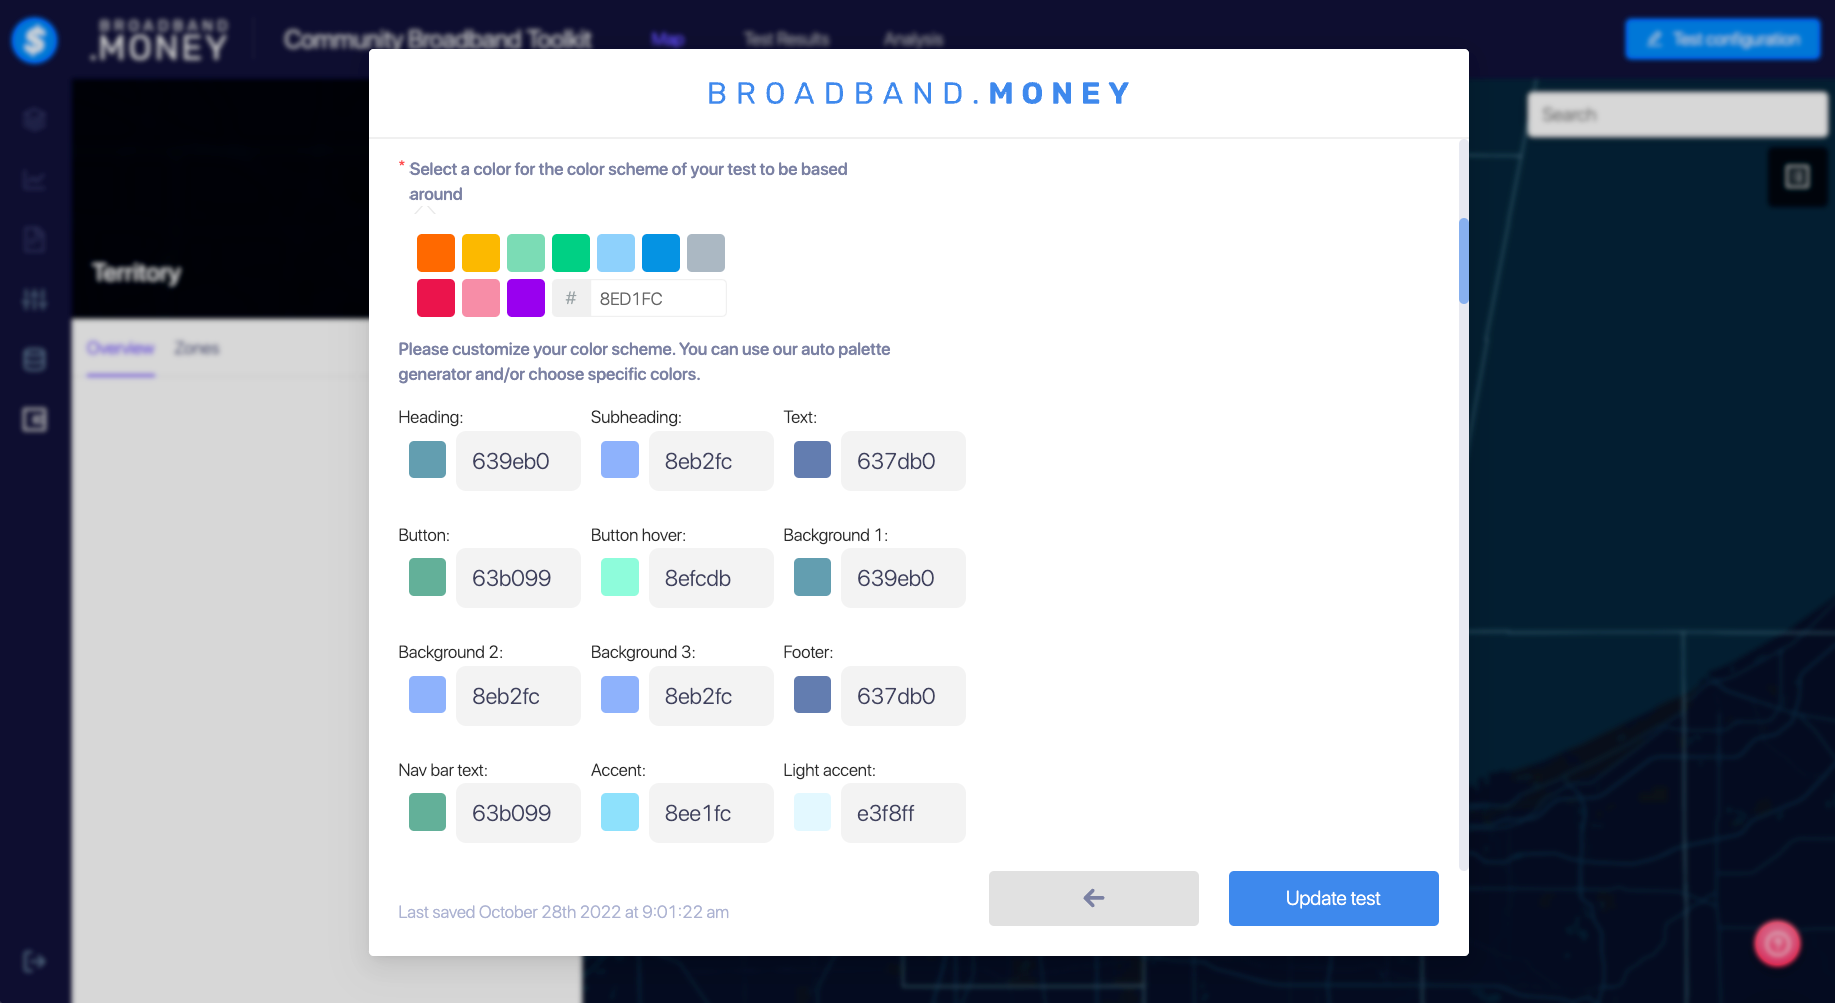Edit the Background 3 hex field
Viewport: 1835px width, 1003px height.
(711, 696)
